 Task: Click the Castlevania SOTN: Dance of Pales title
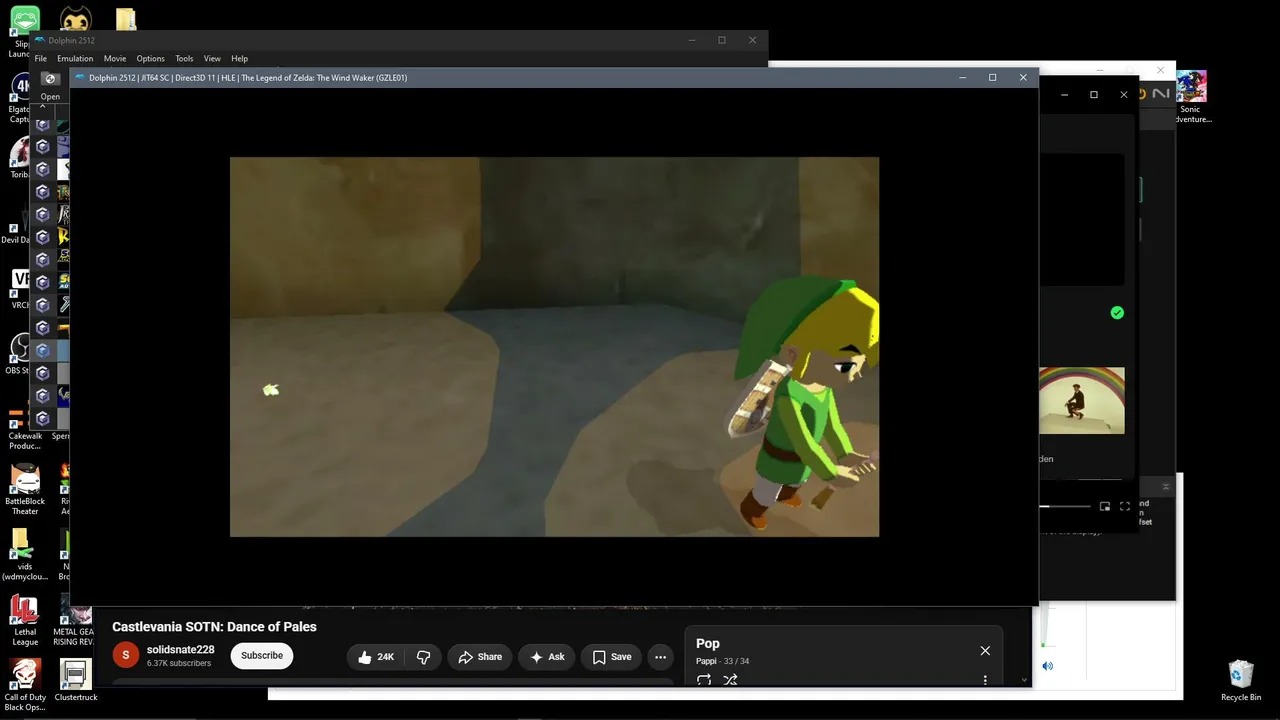click(x=214, y=627)
